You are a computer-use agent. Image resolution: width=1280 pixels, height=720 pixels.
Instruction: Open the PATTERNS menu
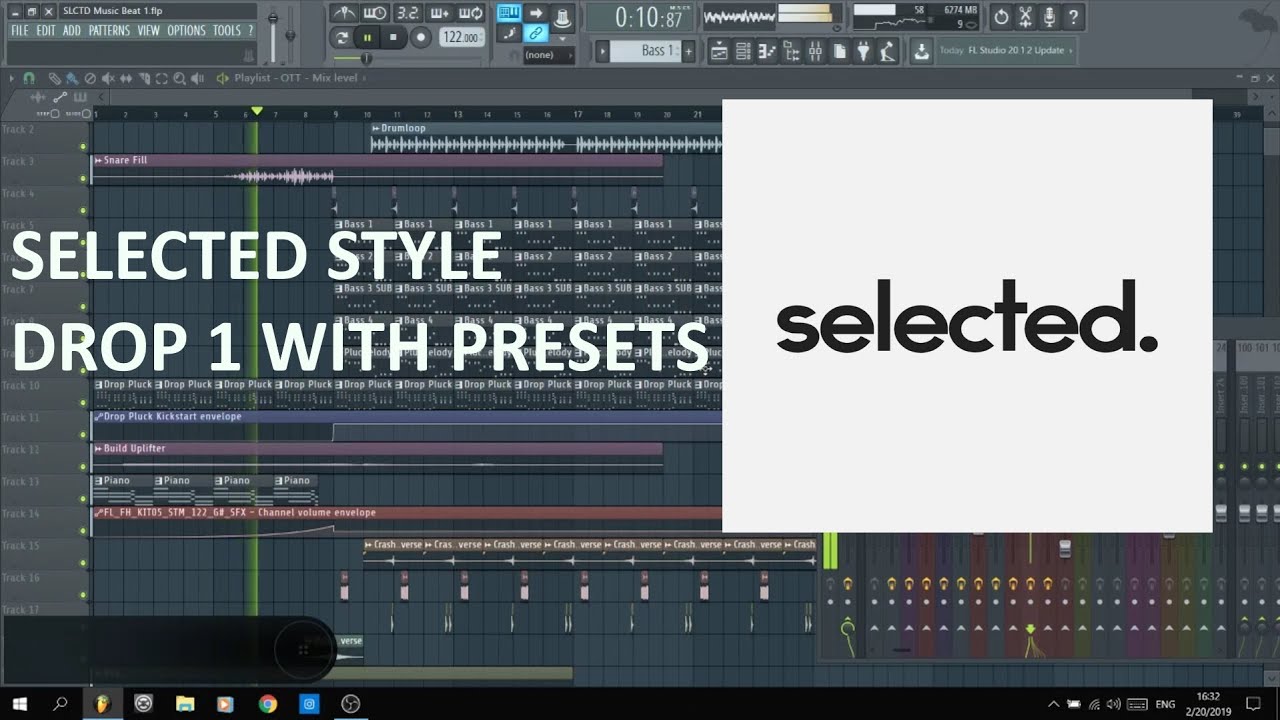(x=109, y=31)
